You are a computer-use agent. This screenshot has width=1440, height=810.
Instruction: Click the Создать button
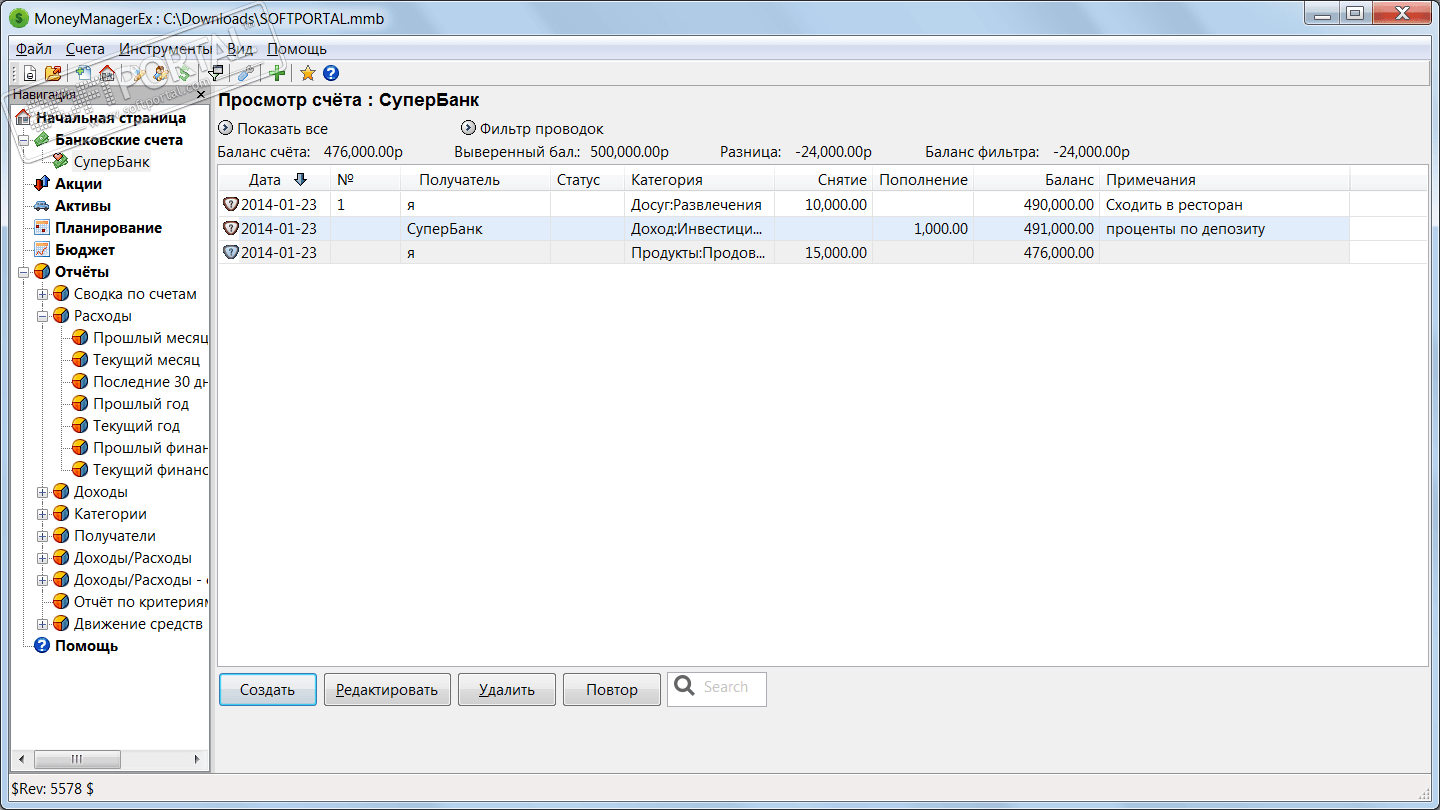(x=267, y=690)
